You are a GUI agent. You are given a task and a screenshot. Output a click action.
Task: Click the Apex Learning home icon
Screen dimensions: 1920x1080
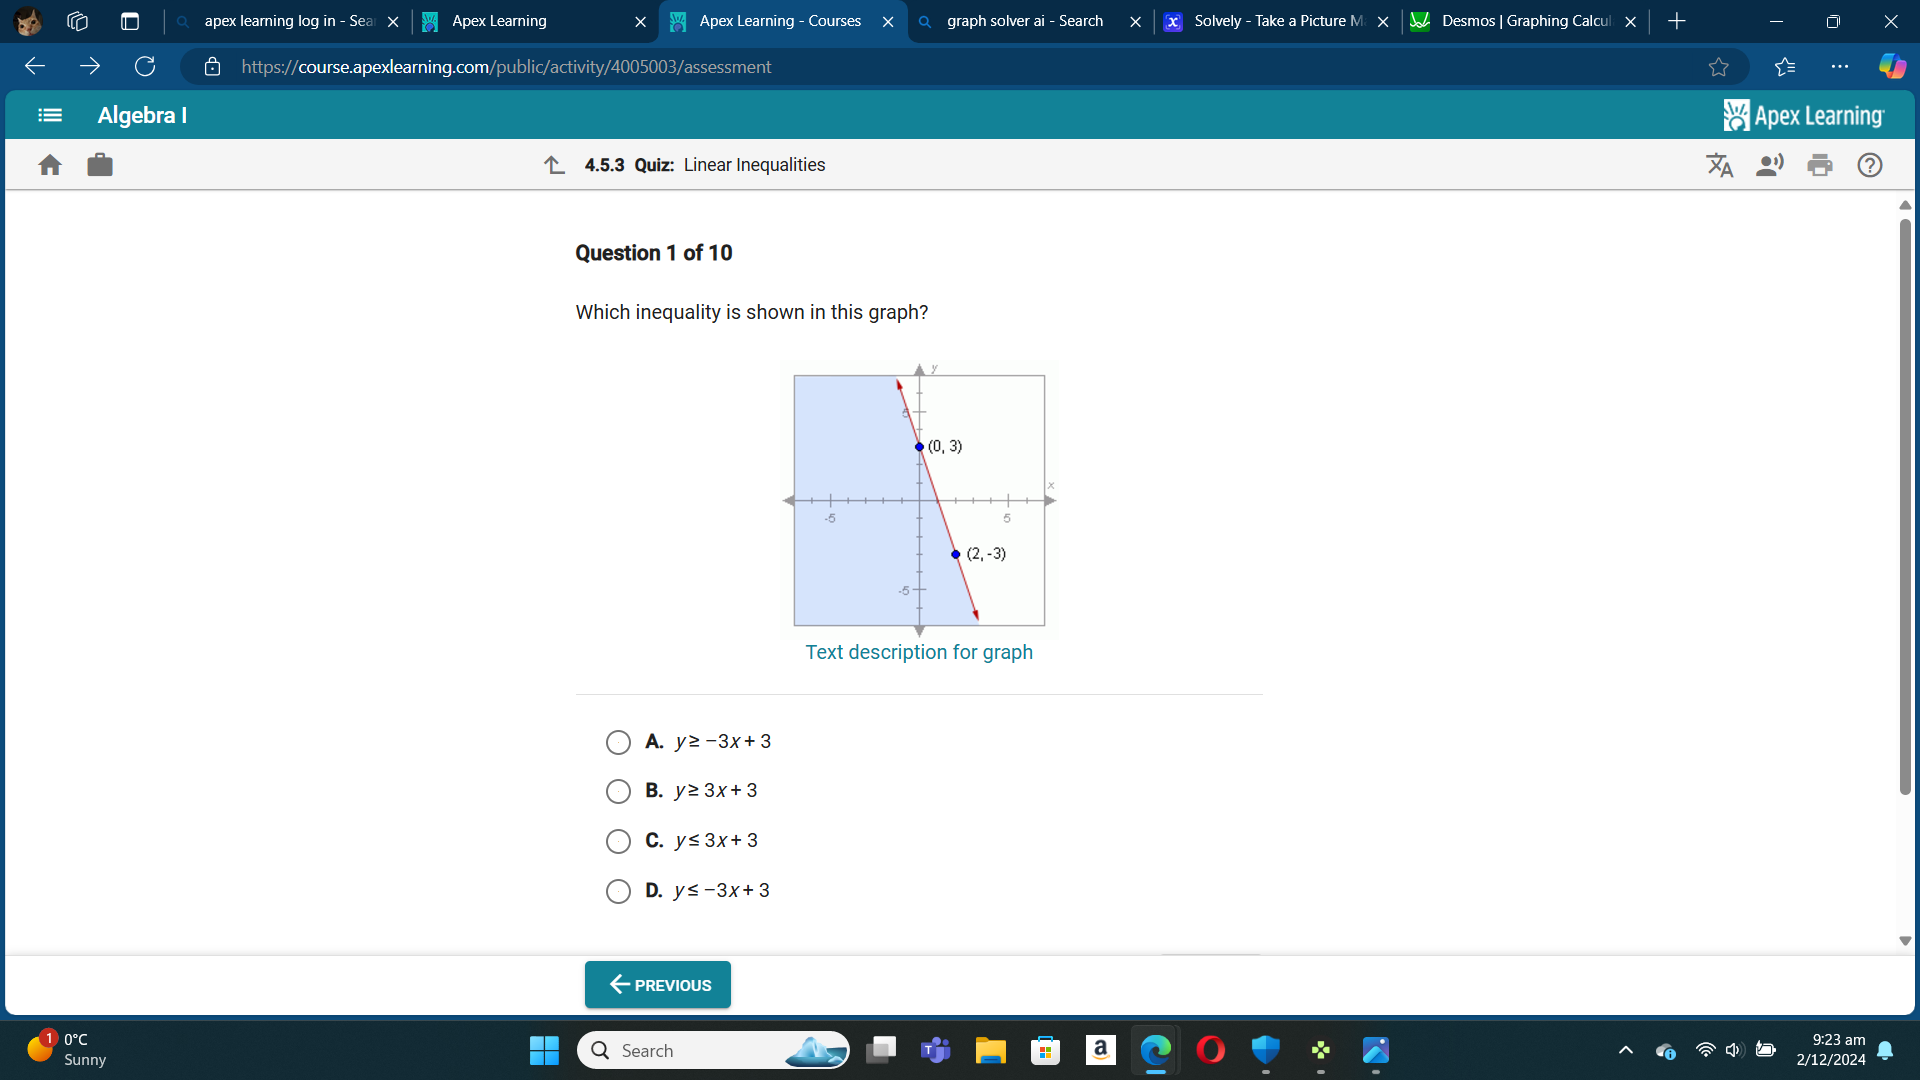coord(50,165)
